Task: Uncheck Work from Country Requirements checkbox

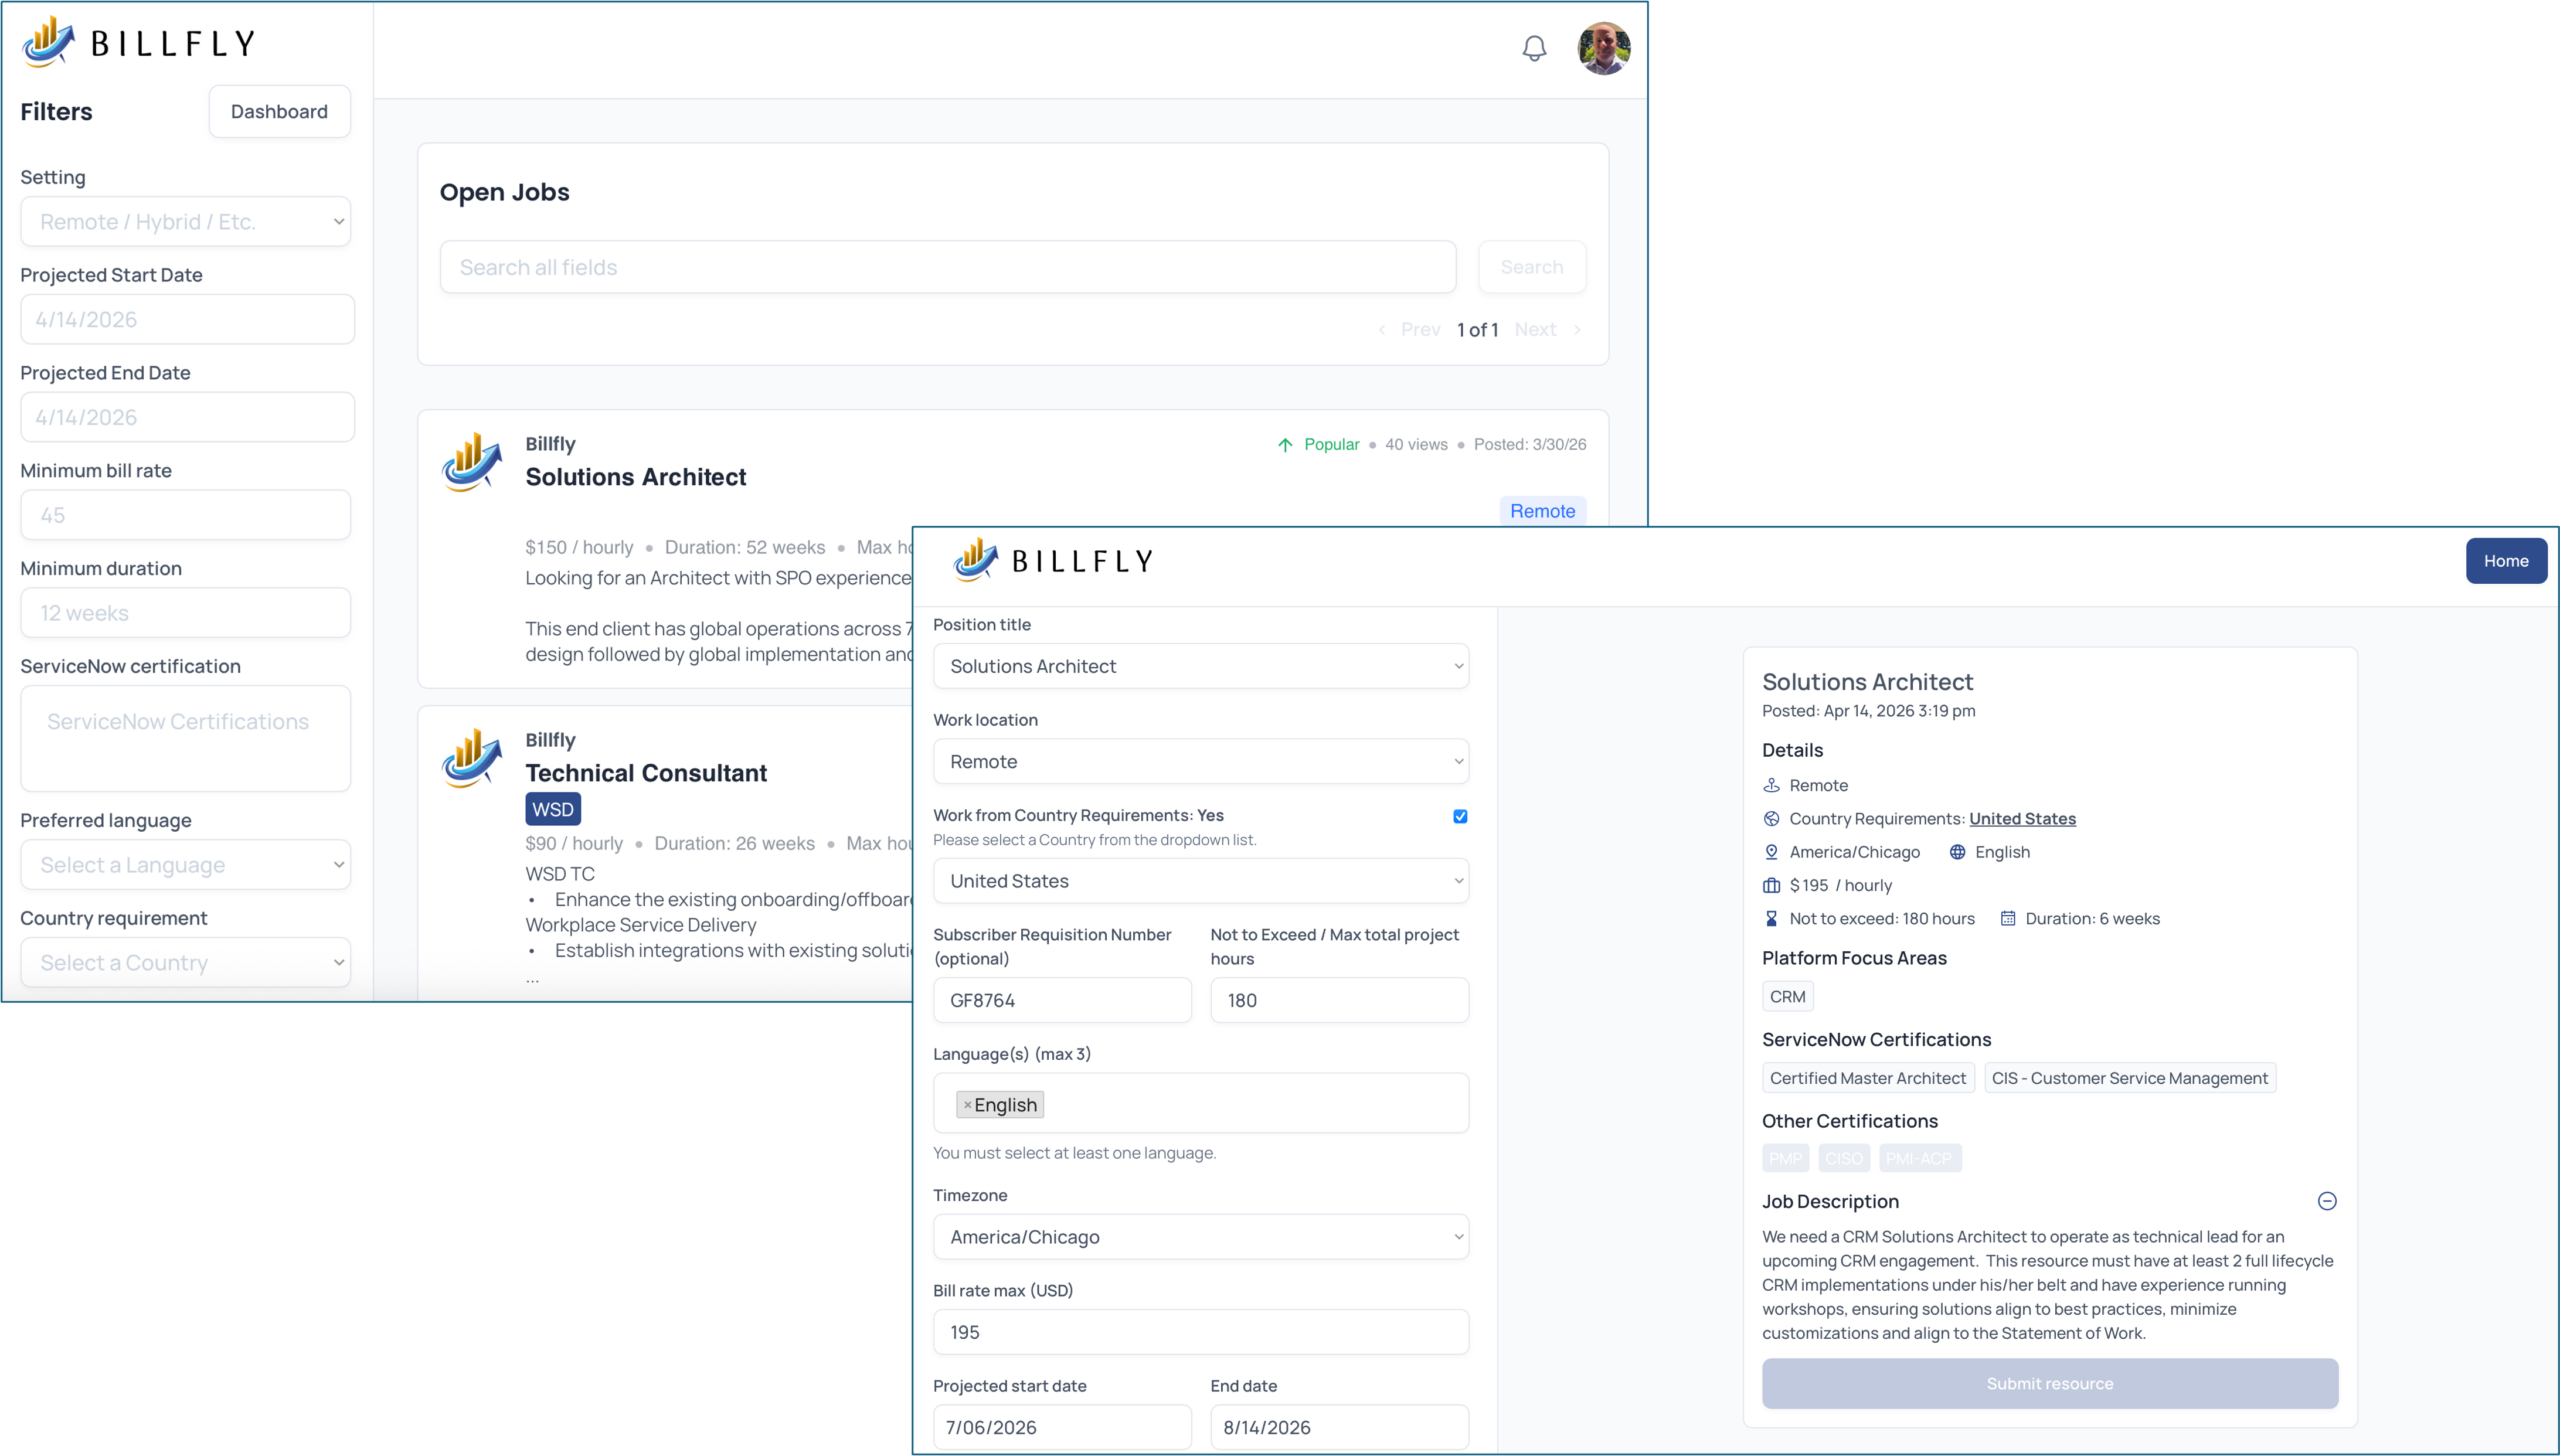Action: 1460,816
